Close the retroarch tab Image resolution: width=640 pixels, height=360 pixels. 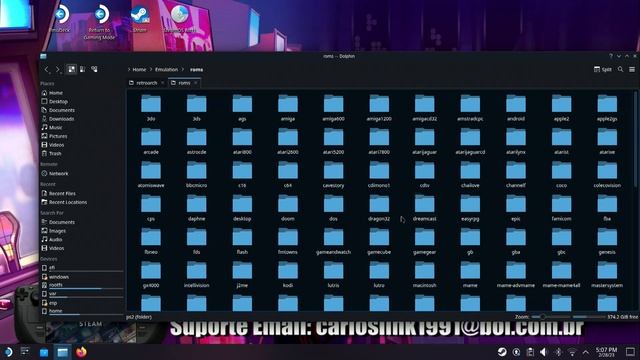click(162, 83)
